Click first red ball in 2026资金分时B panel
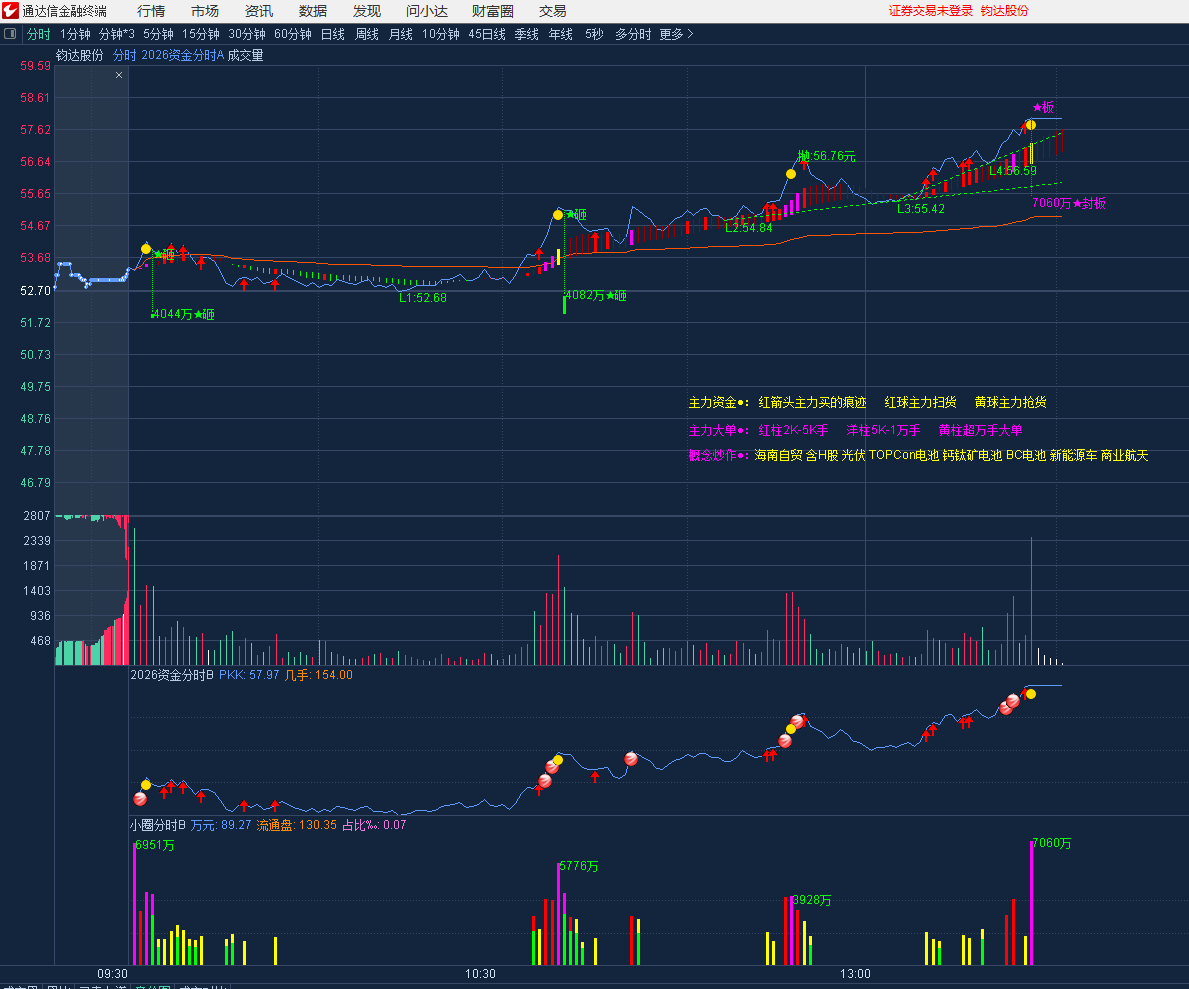Viewport: 1189px width, 989px height. click(x=140, y=798)
